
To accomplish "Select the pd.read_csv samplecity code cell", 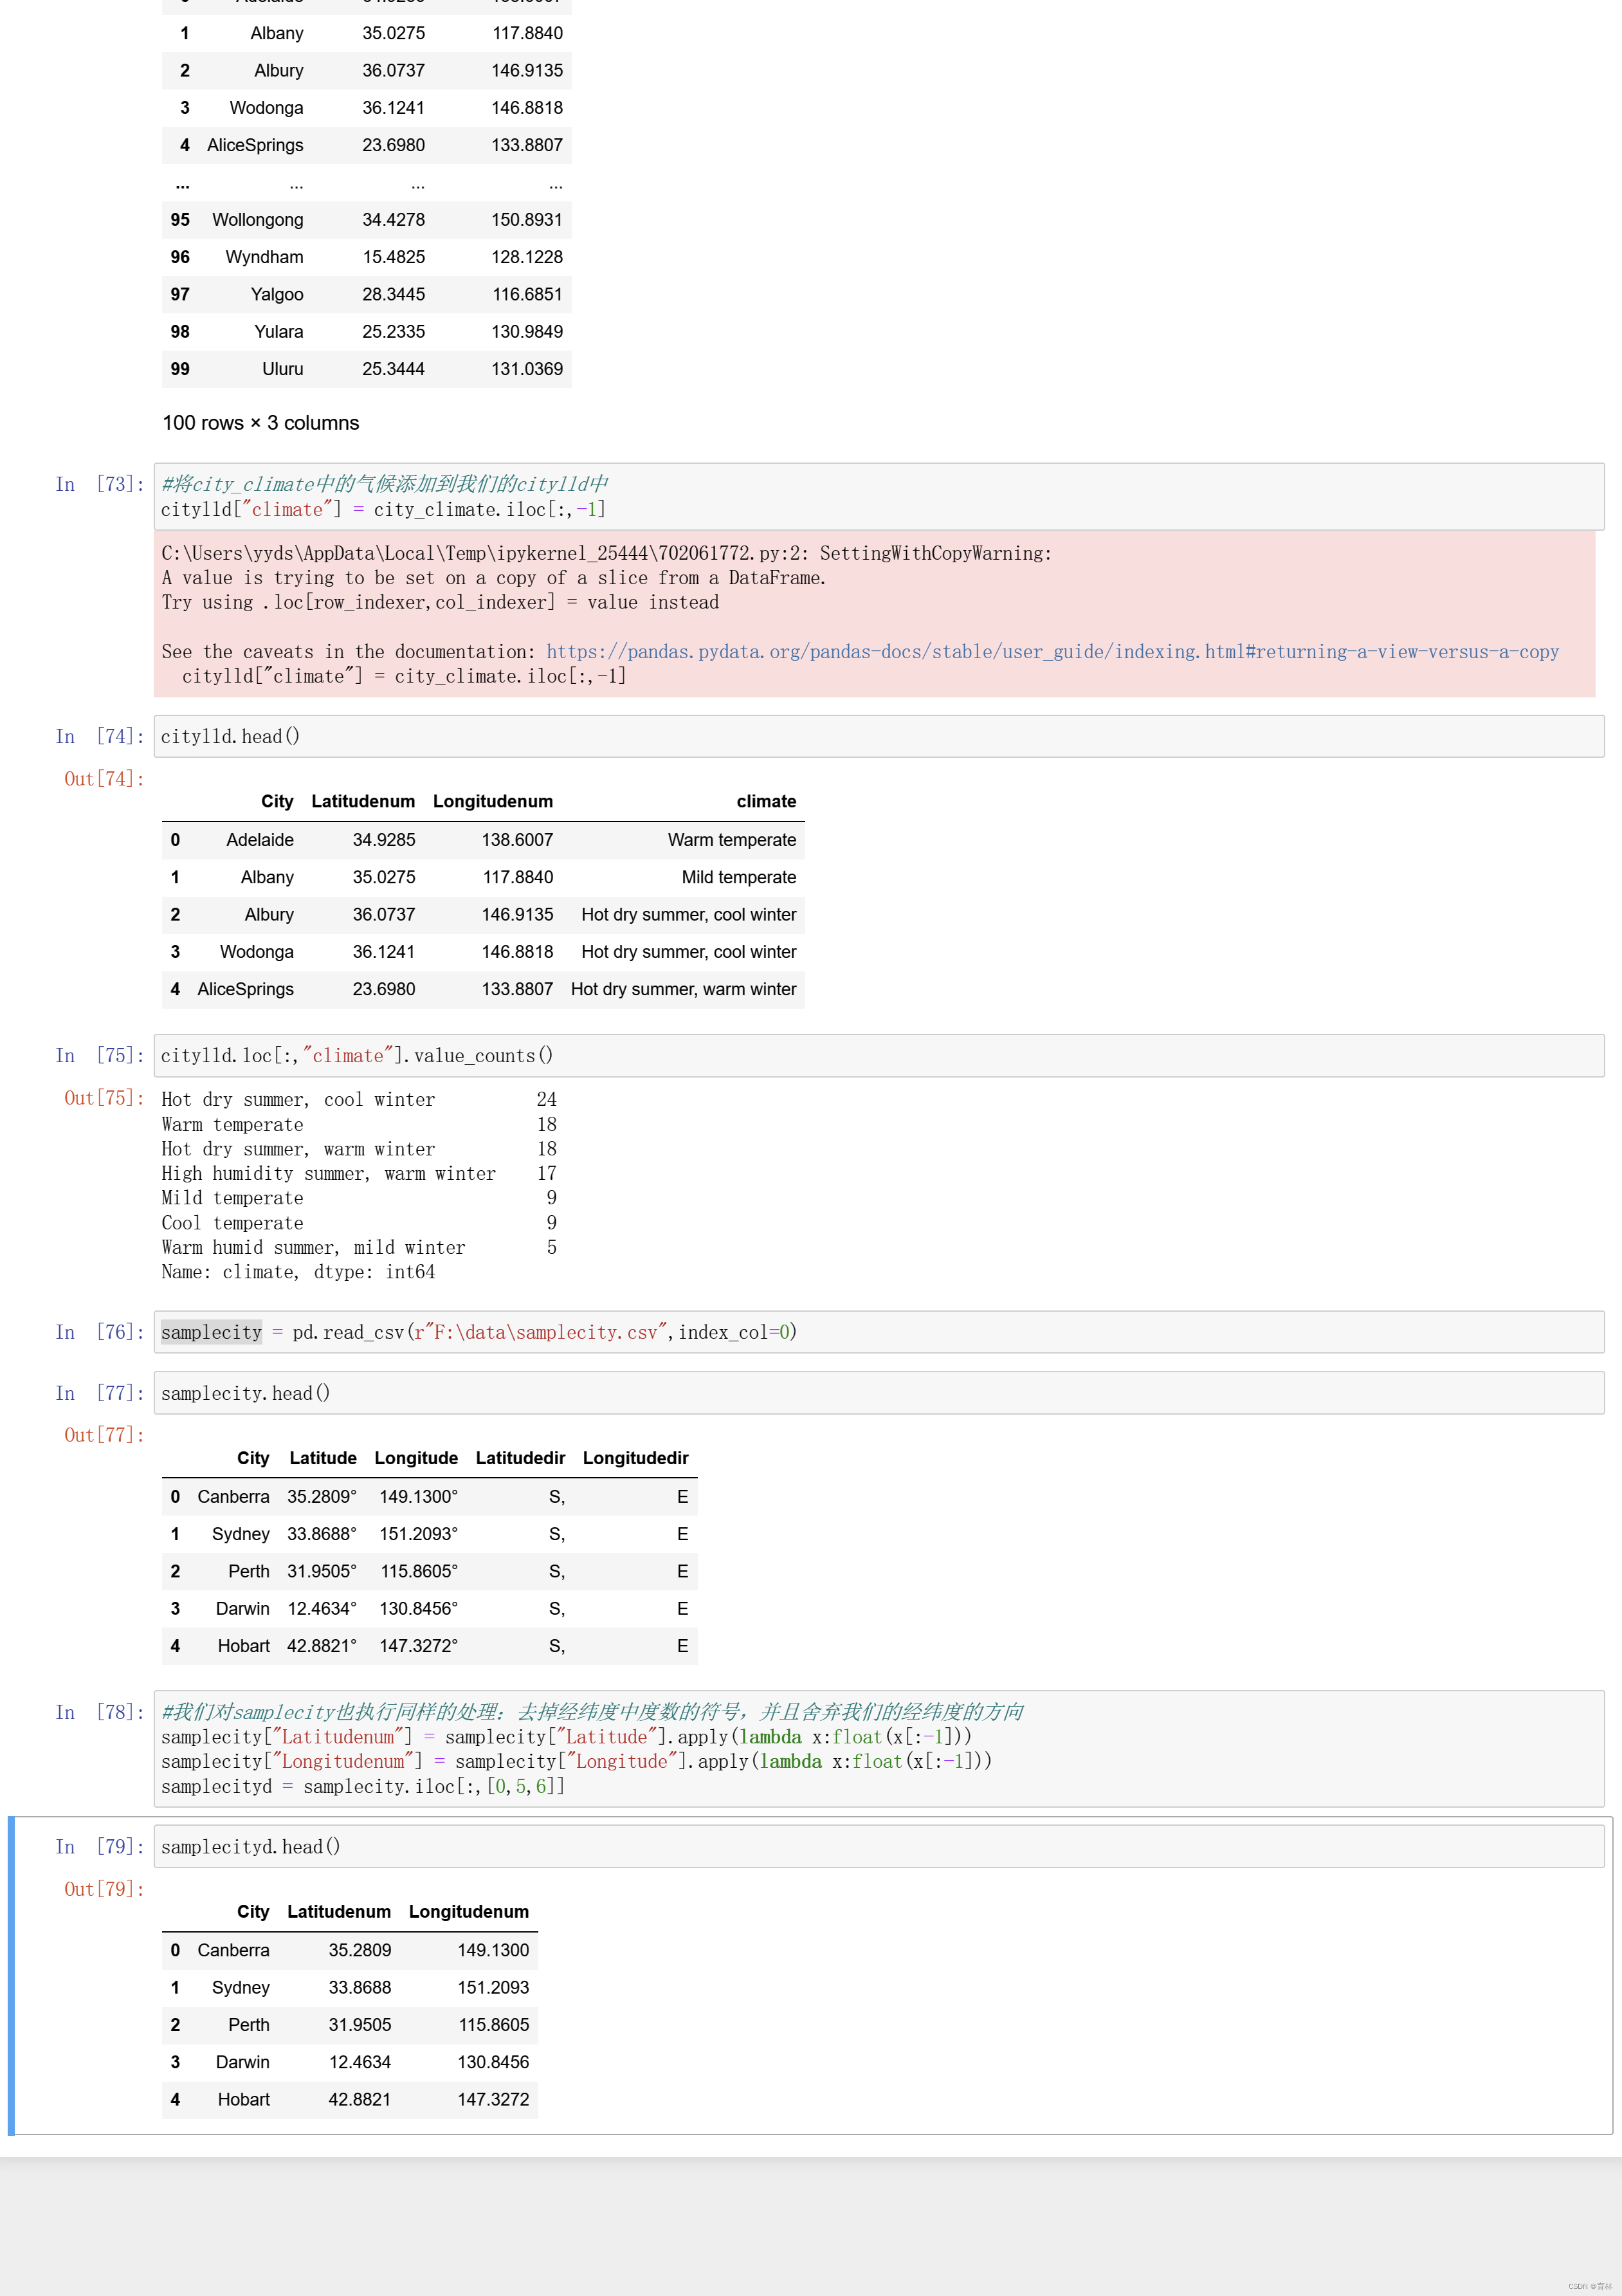I will tap(879, 1332).
